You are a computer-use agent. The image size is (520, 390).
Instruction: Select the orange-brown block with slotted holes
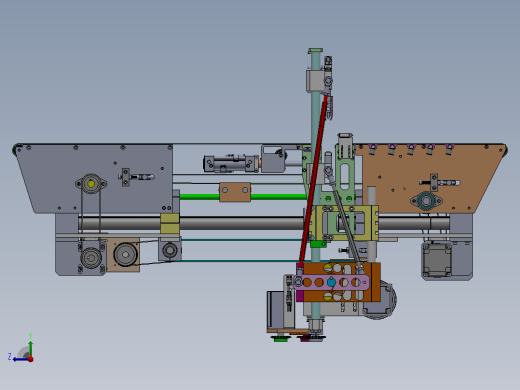338,282
